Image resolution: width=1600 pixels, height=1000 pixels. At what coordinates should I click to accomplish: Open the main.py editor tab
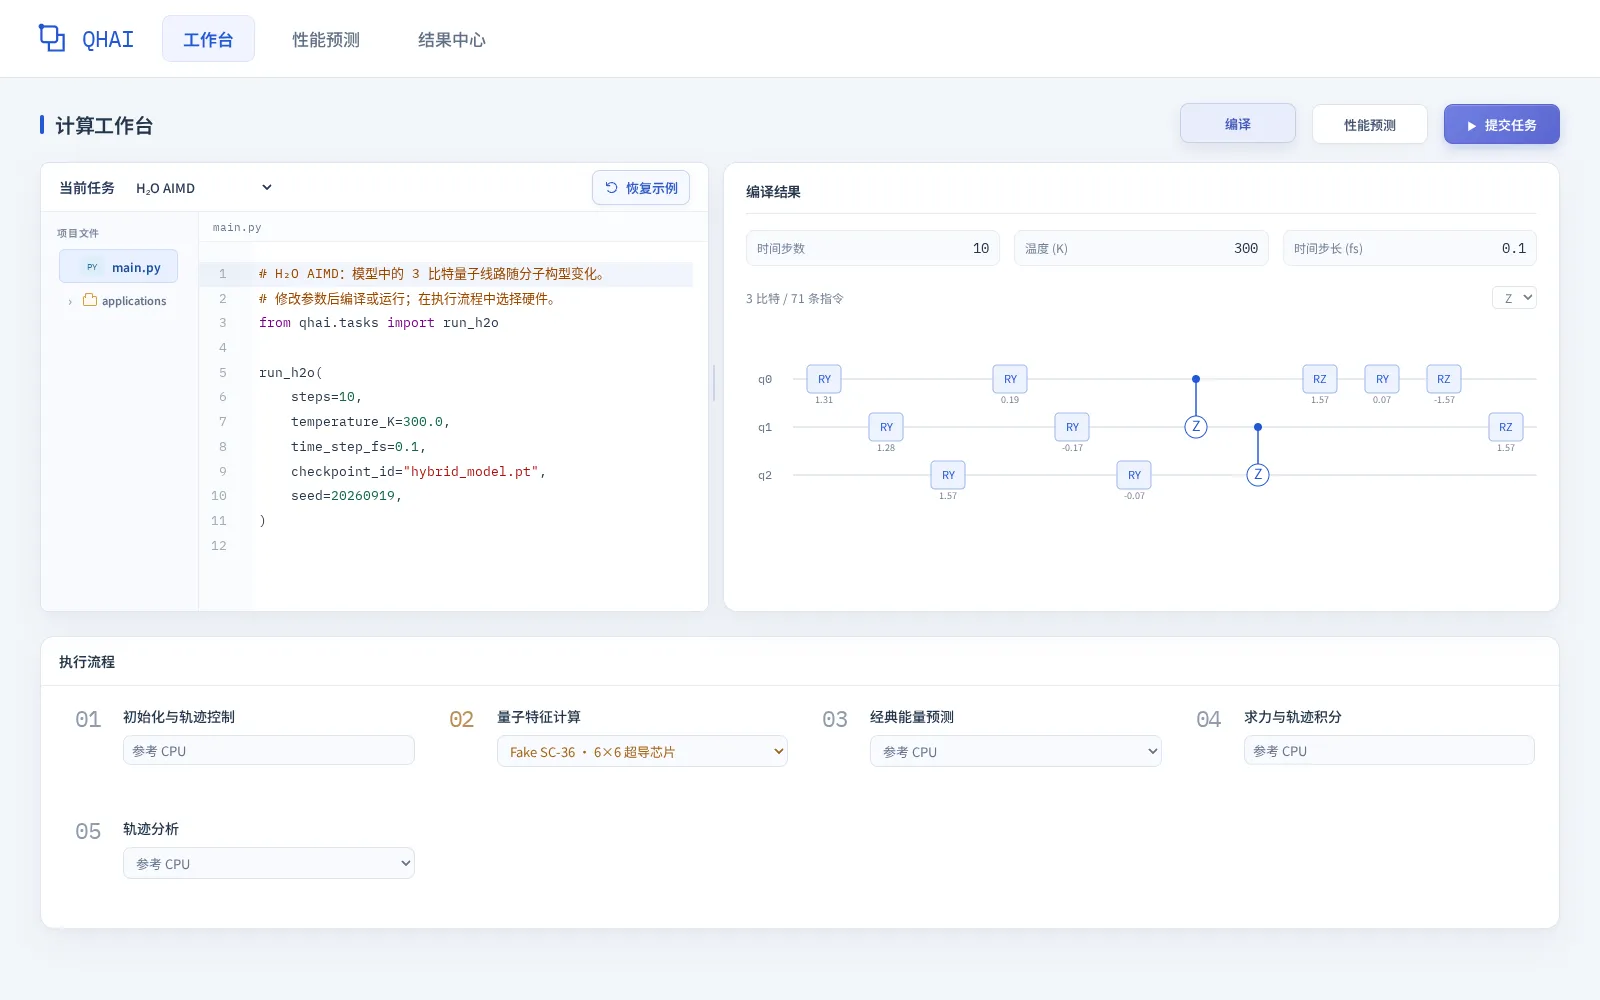(237, 228)
